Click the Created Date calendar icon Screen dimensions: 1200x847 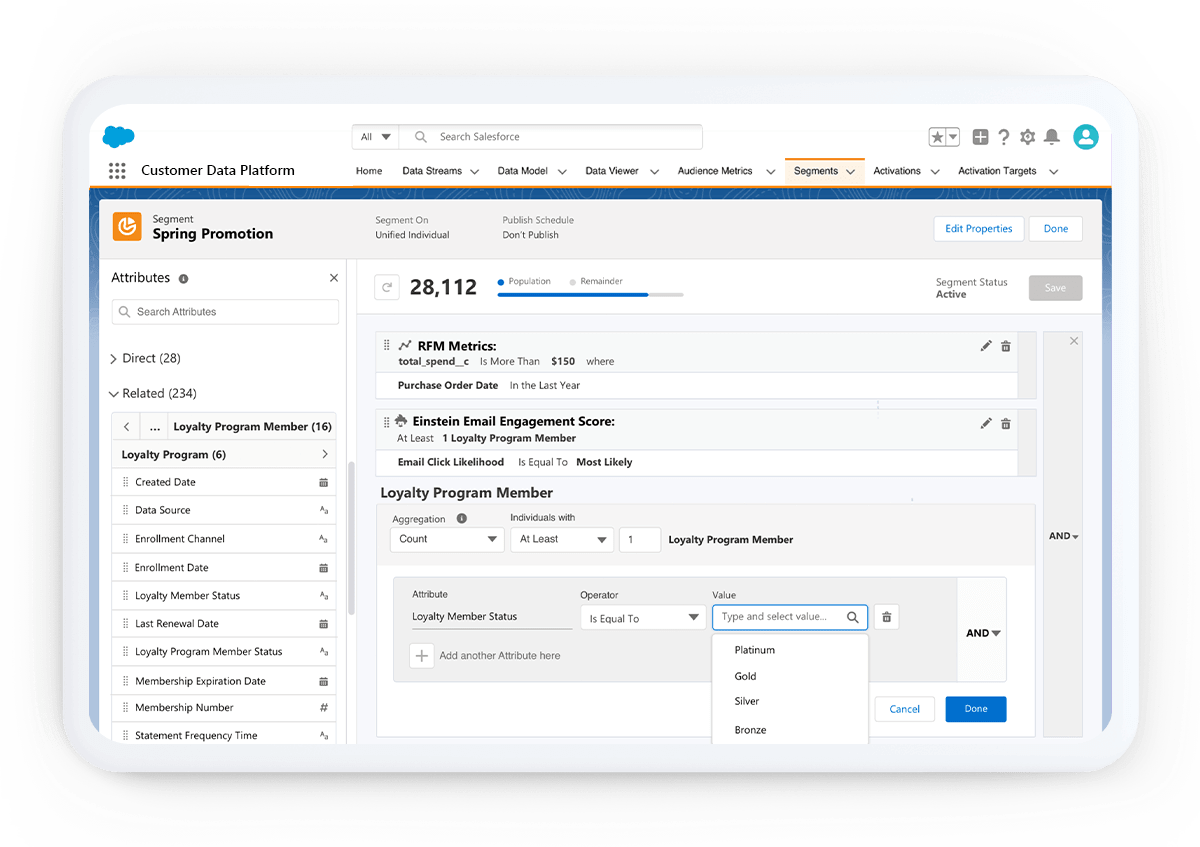click(323, 482)
